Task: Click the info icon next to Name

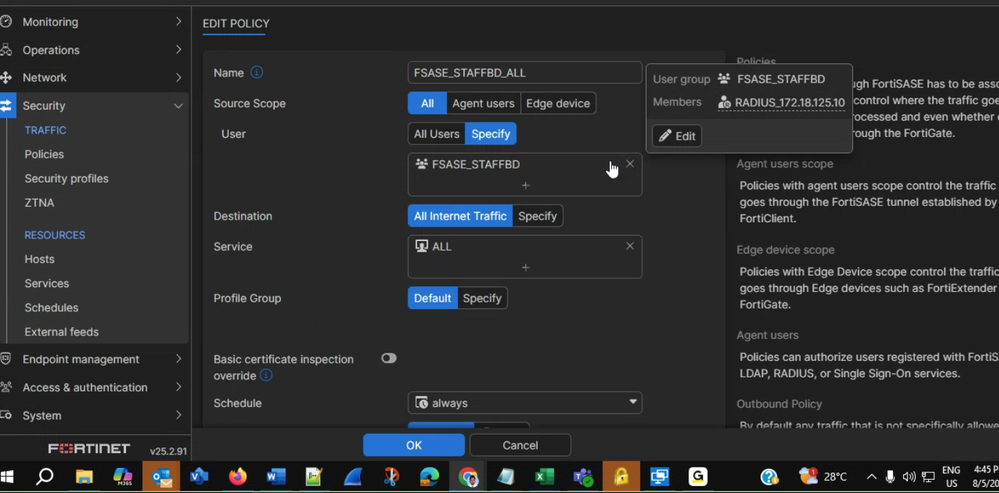Action: pyautogui.click(x=257, y=73)
